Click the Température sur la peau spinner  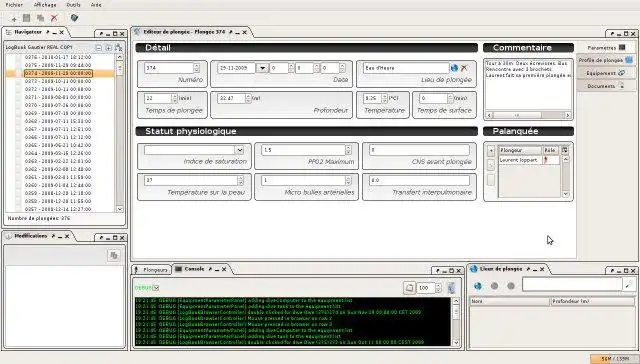(x=240, y=180)
